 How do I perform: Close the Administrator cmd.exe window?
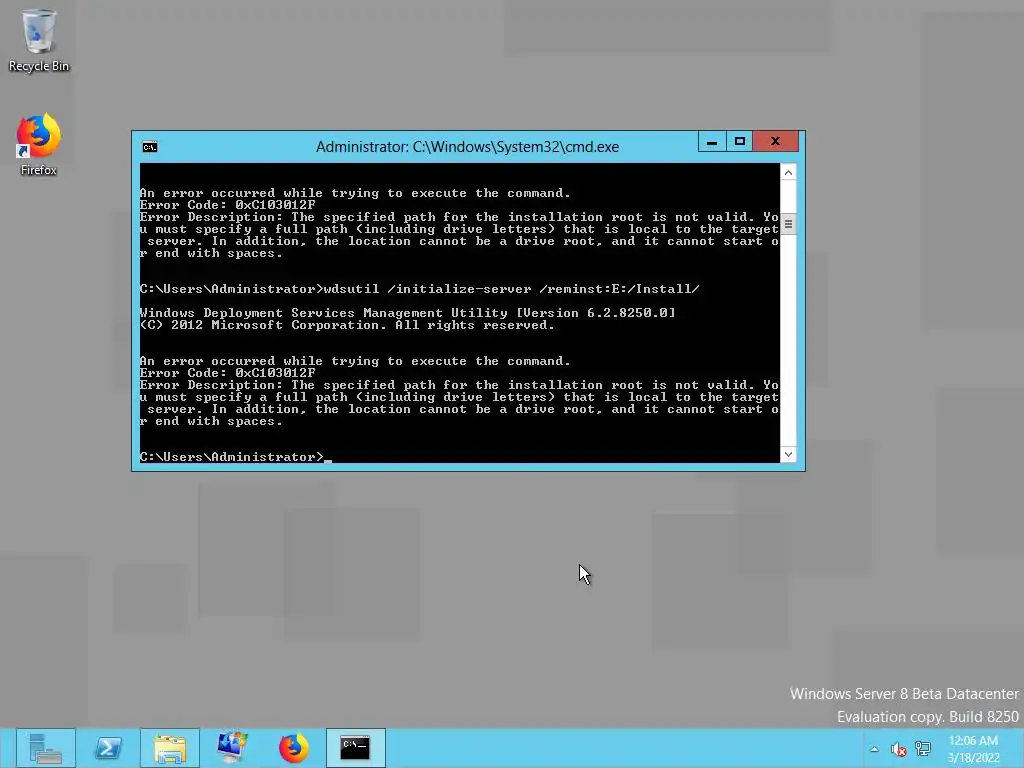pos(775,142)
